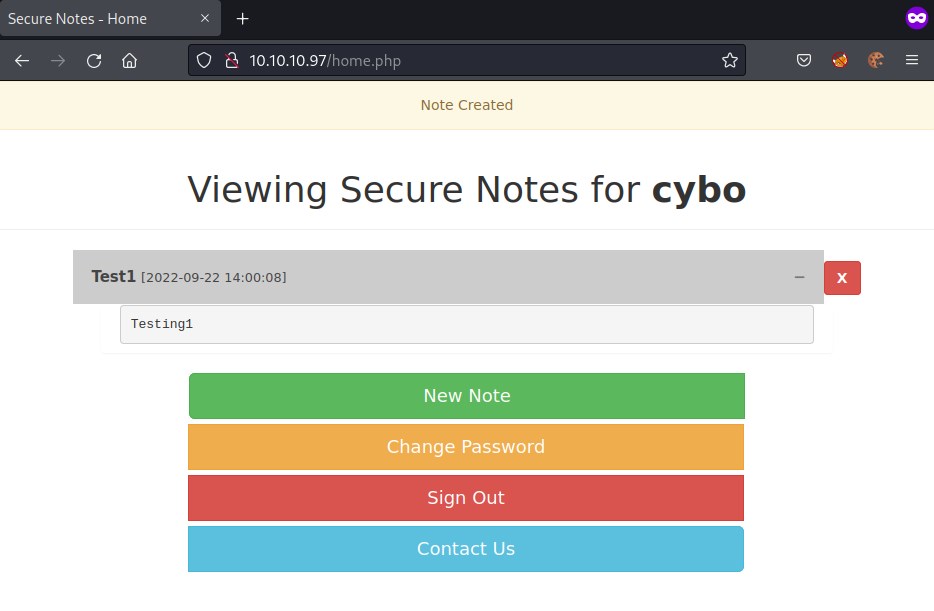Viewport: 934px width, 611px height.
Task: Close the Secure Notes - Home tab
Action: (205, 19)
